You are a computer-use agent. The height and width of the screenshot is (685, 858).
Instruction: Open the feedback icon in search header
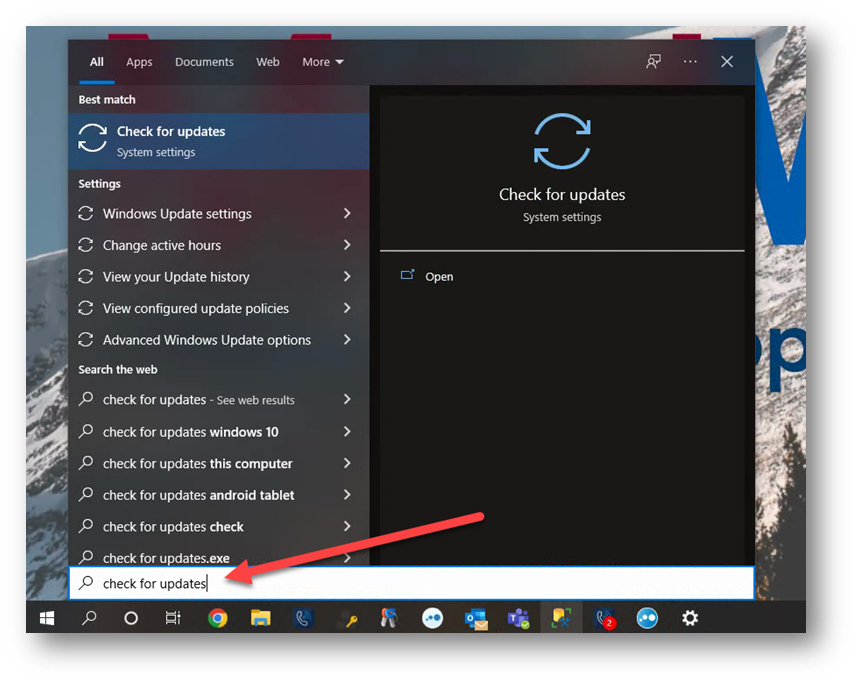click(653, 62)
